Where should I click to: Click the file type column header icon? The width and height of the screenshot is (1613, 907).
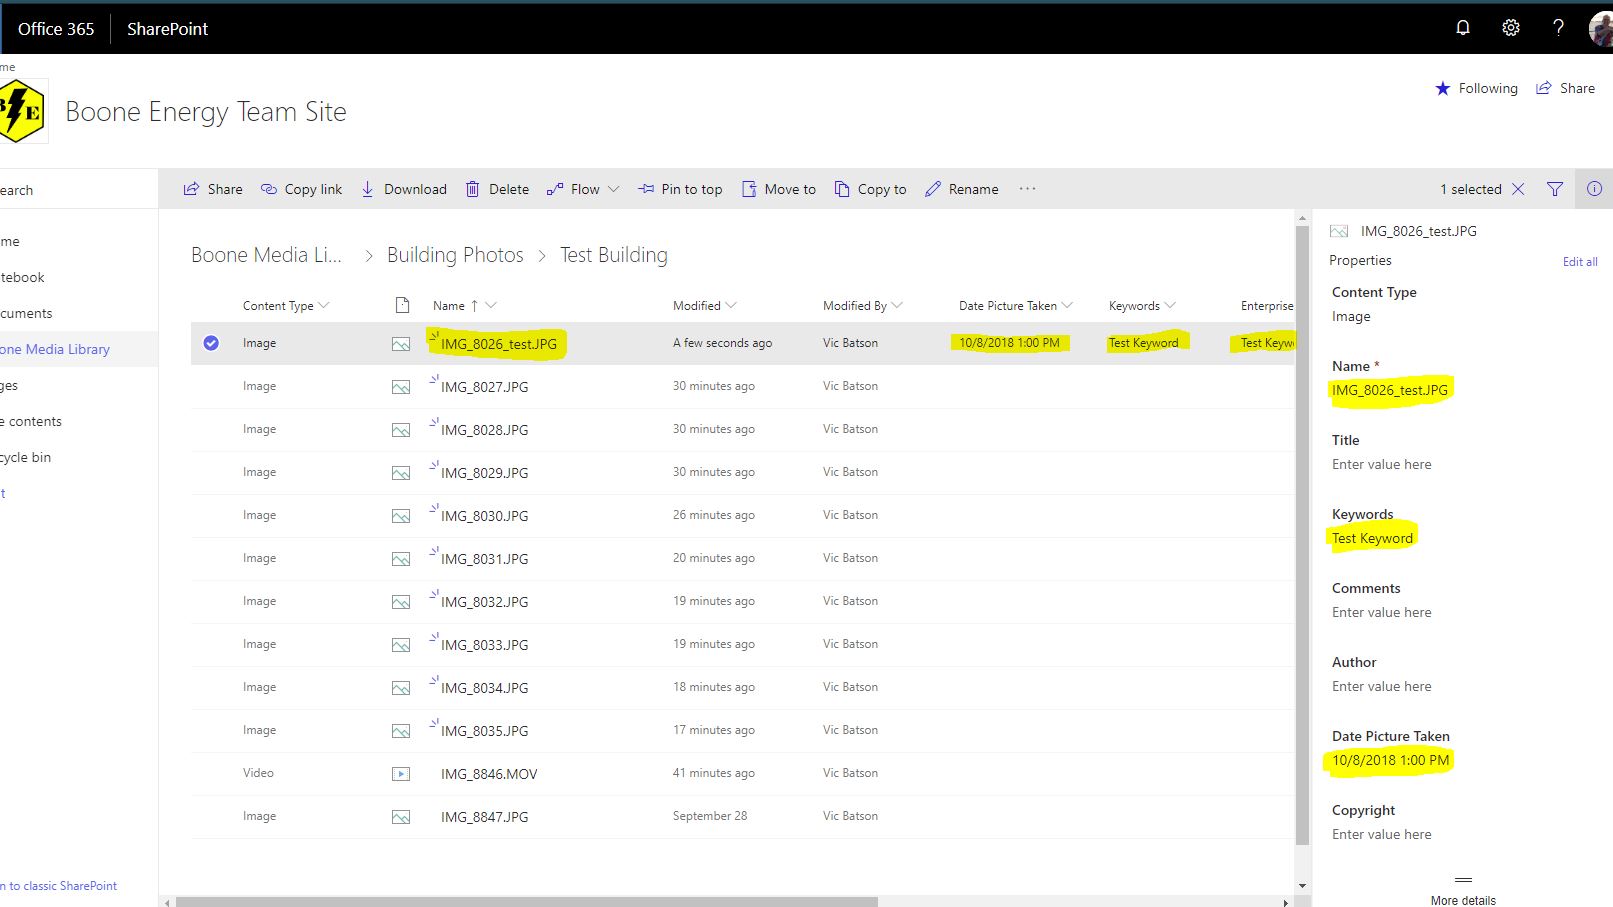click(402, 305)
